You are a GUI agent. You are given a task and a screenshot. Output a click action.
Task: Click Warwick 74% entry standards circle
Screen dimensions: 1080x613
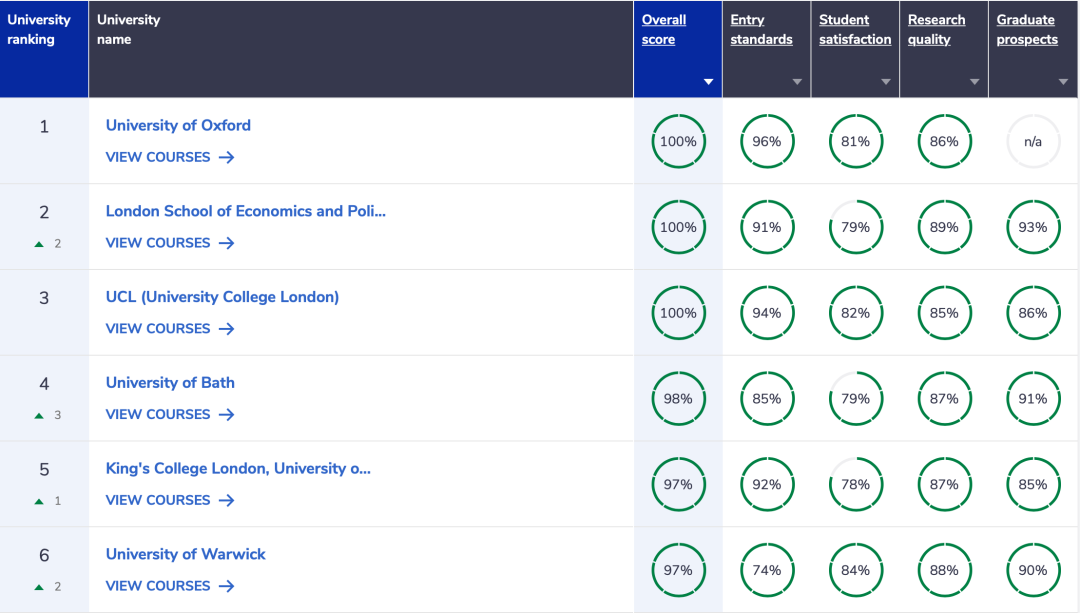pos(767,570)
